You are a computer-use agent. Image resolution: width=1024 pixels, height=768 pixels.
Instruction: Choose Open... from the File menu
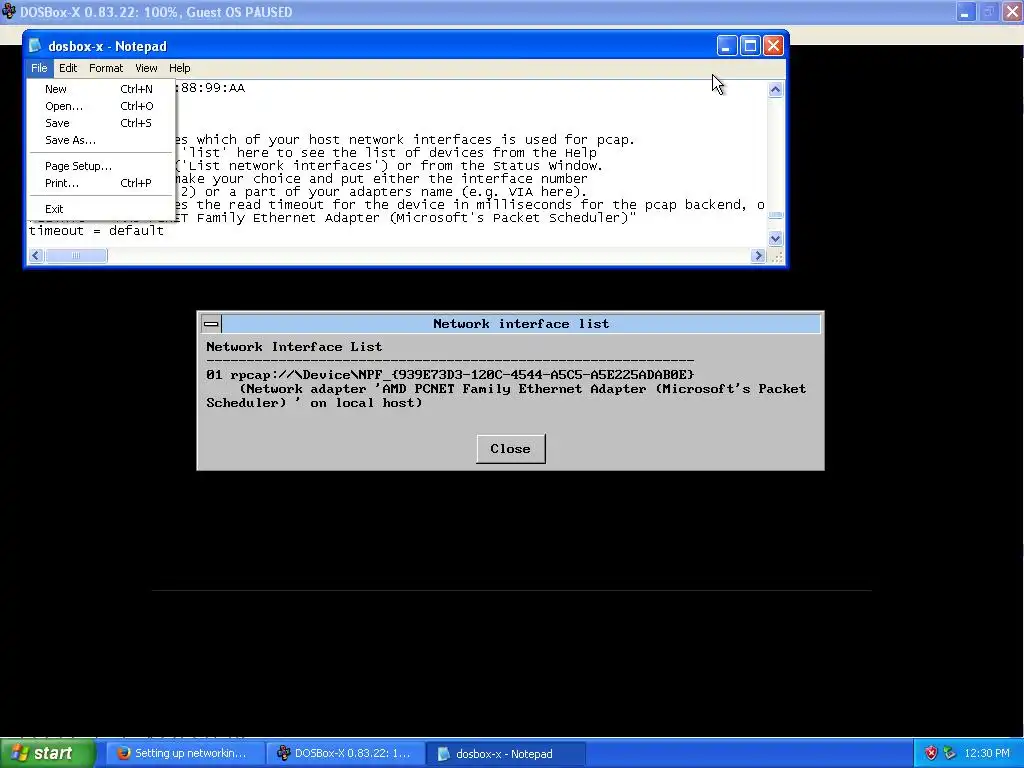point(101,106)
